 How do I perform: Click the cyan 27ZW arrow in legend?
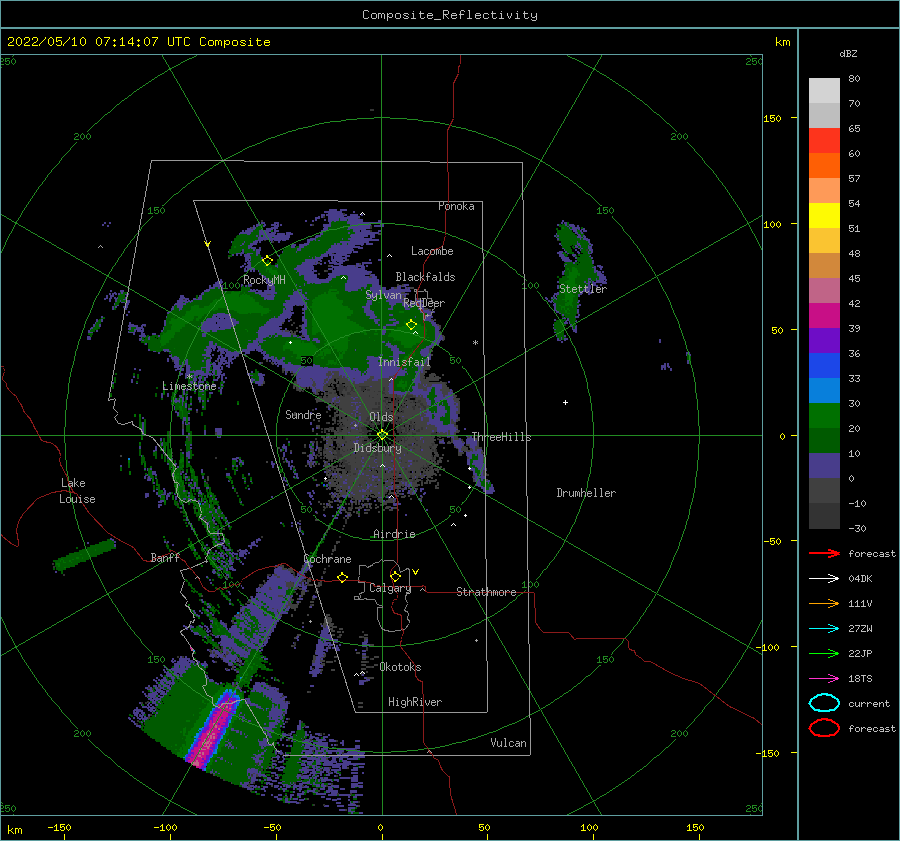pos(824,629)
